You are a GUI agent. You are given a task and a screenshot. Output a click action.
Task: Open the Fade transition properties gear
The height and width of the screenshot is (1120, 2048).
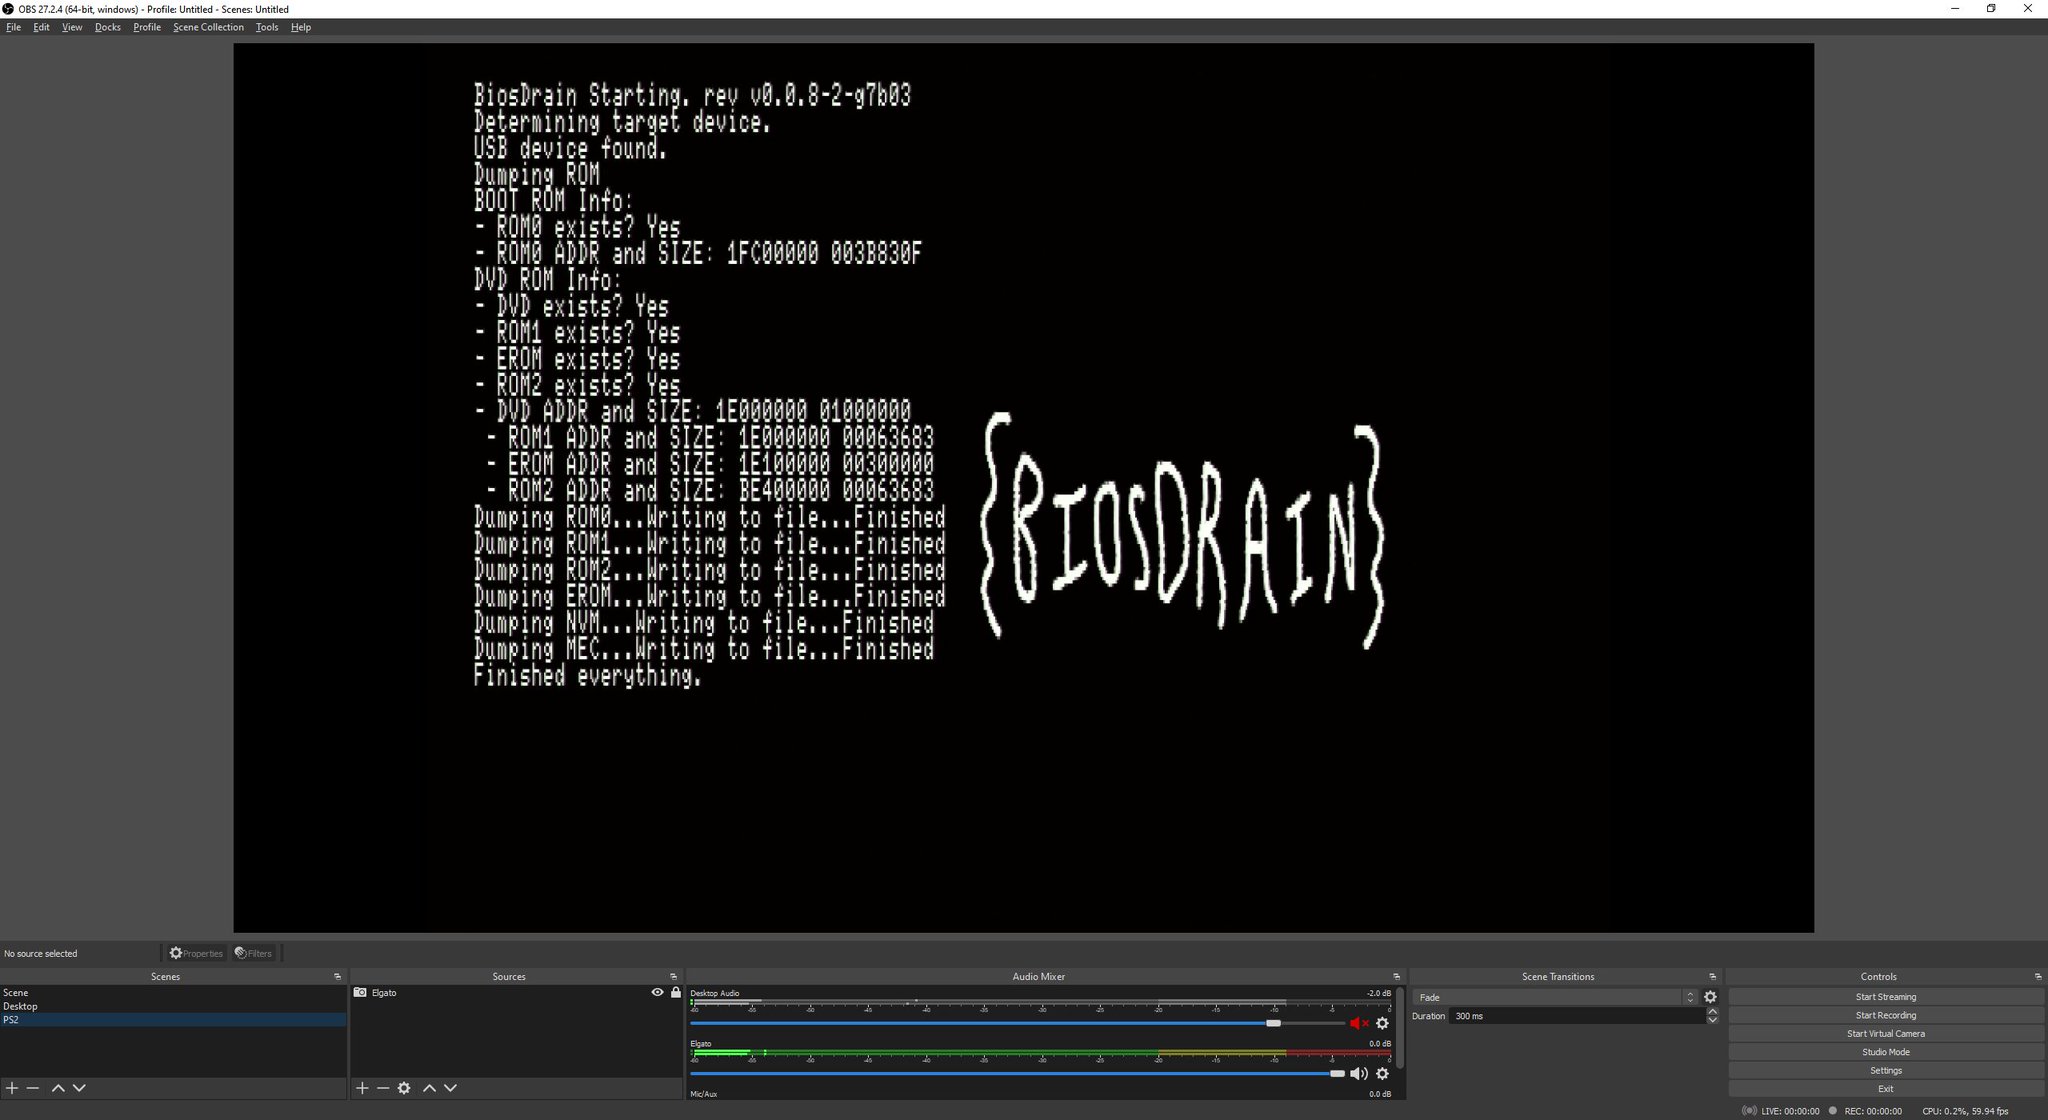pyautogui.click(x=1710, y=997)
